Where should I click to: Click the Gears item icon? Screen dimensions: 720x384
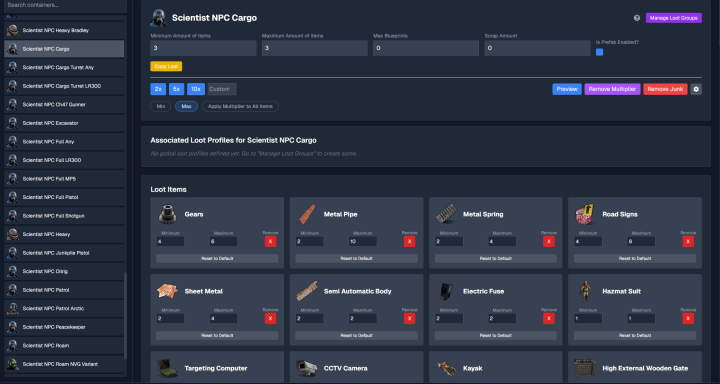[168, 214]
